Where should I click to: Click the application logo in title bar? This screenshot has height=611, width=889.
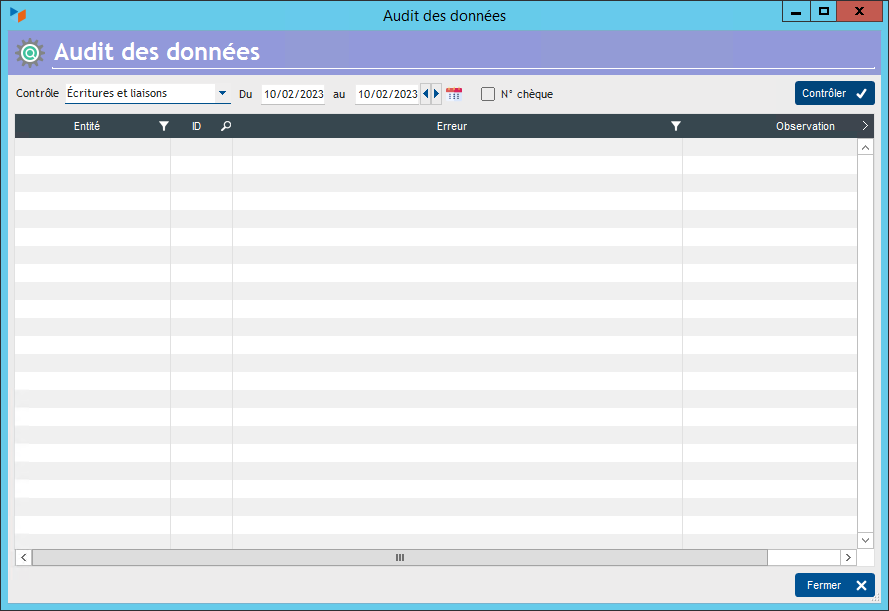tap(18, 15)
